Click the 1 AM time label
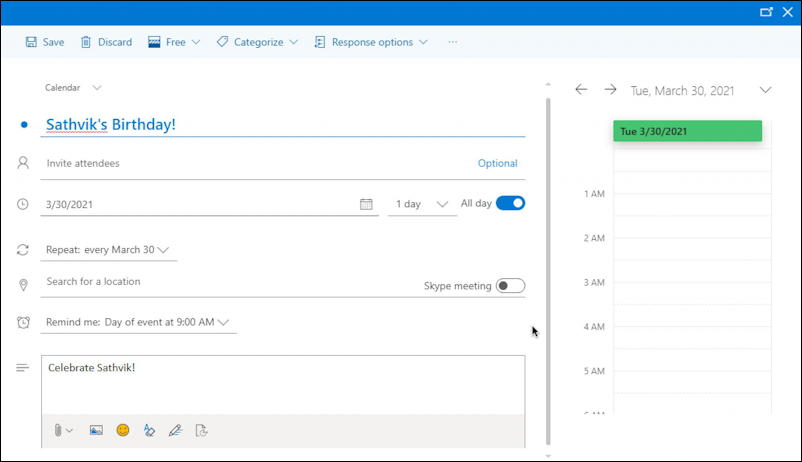802x462 pixels. (594, 194)
